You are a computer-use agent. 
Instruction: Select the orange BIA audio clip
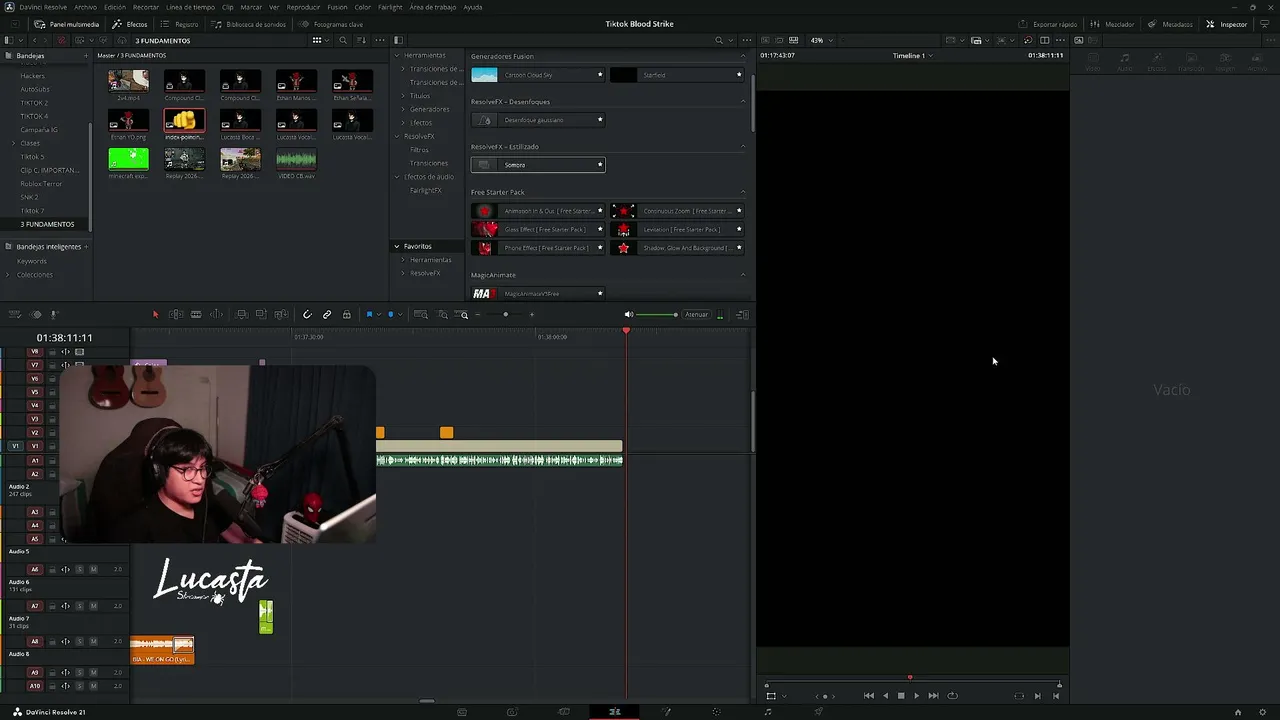(x=162, y=650)
